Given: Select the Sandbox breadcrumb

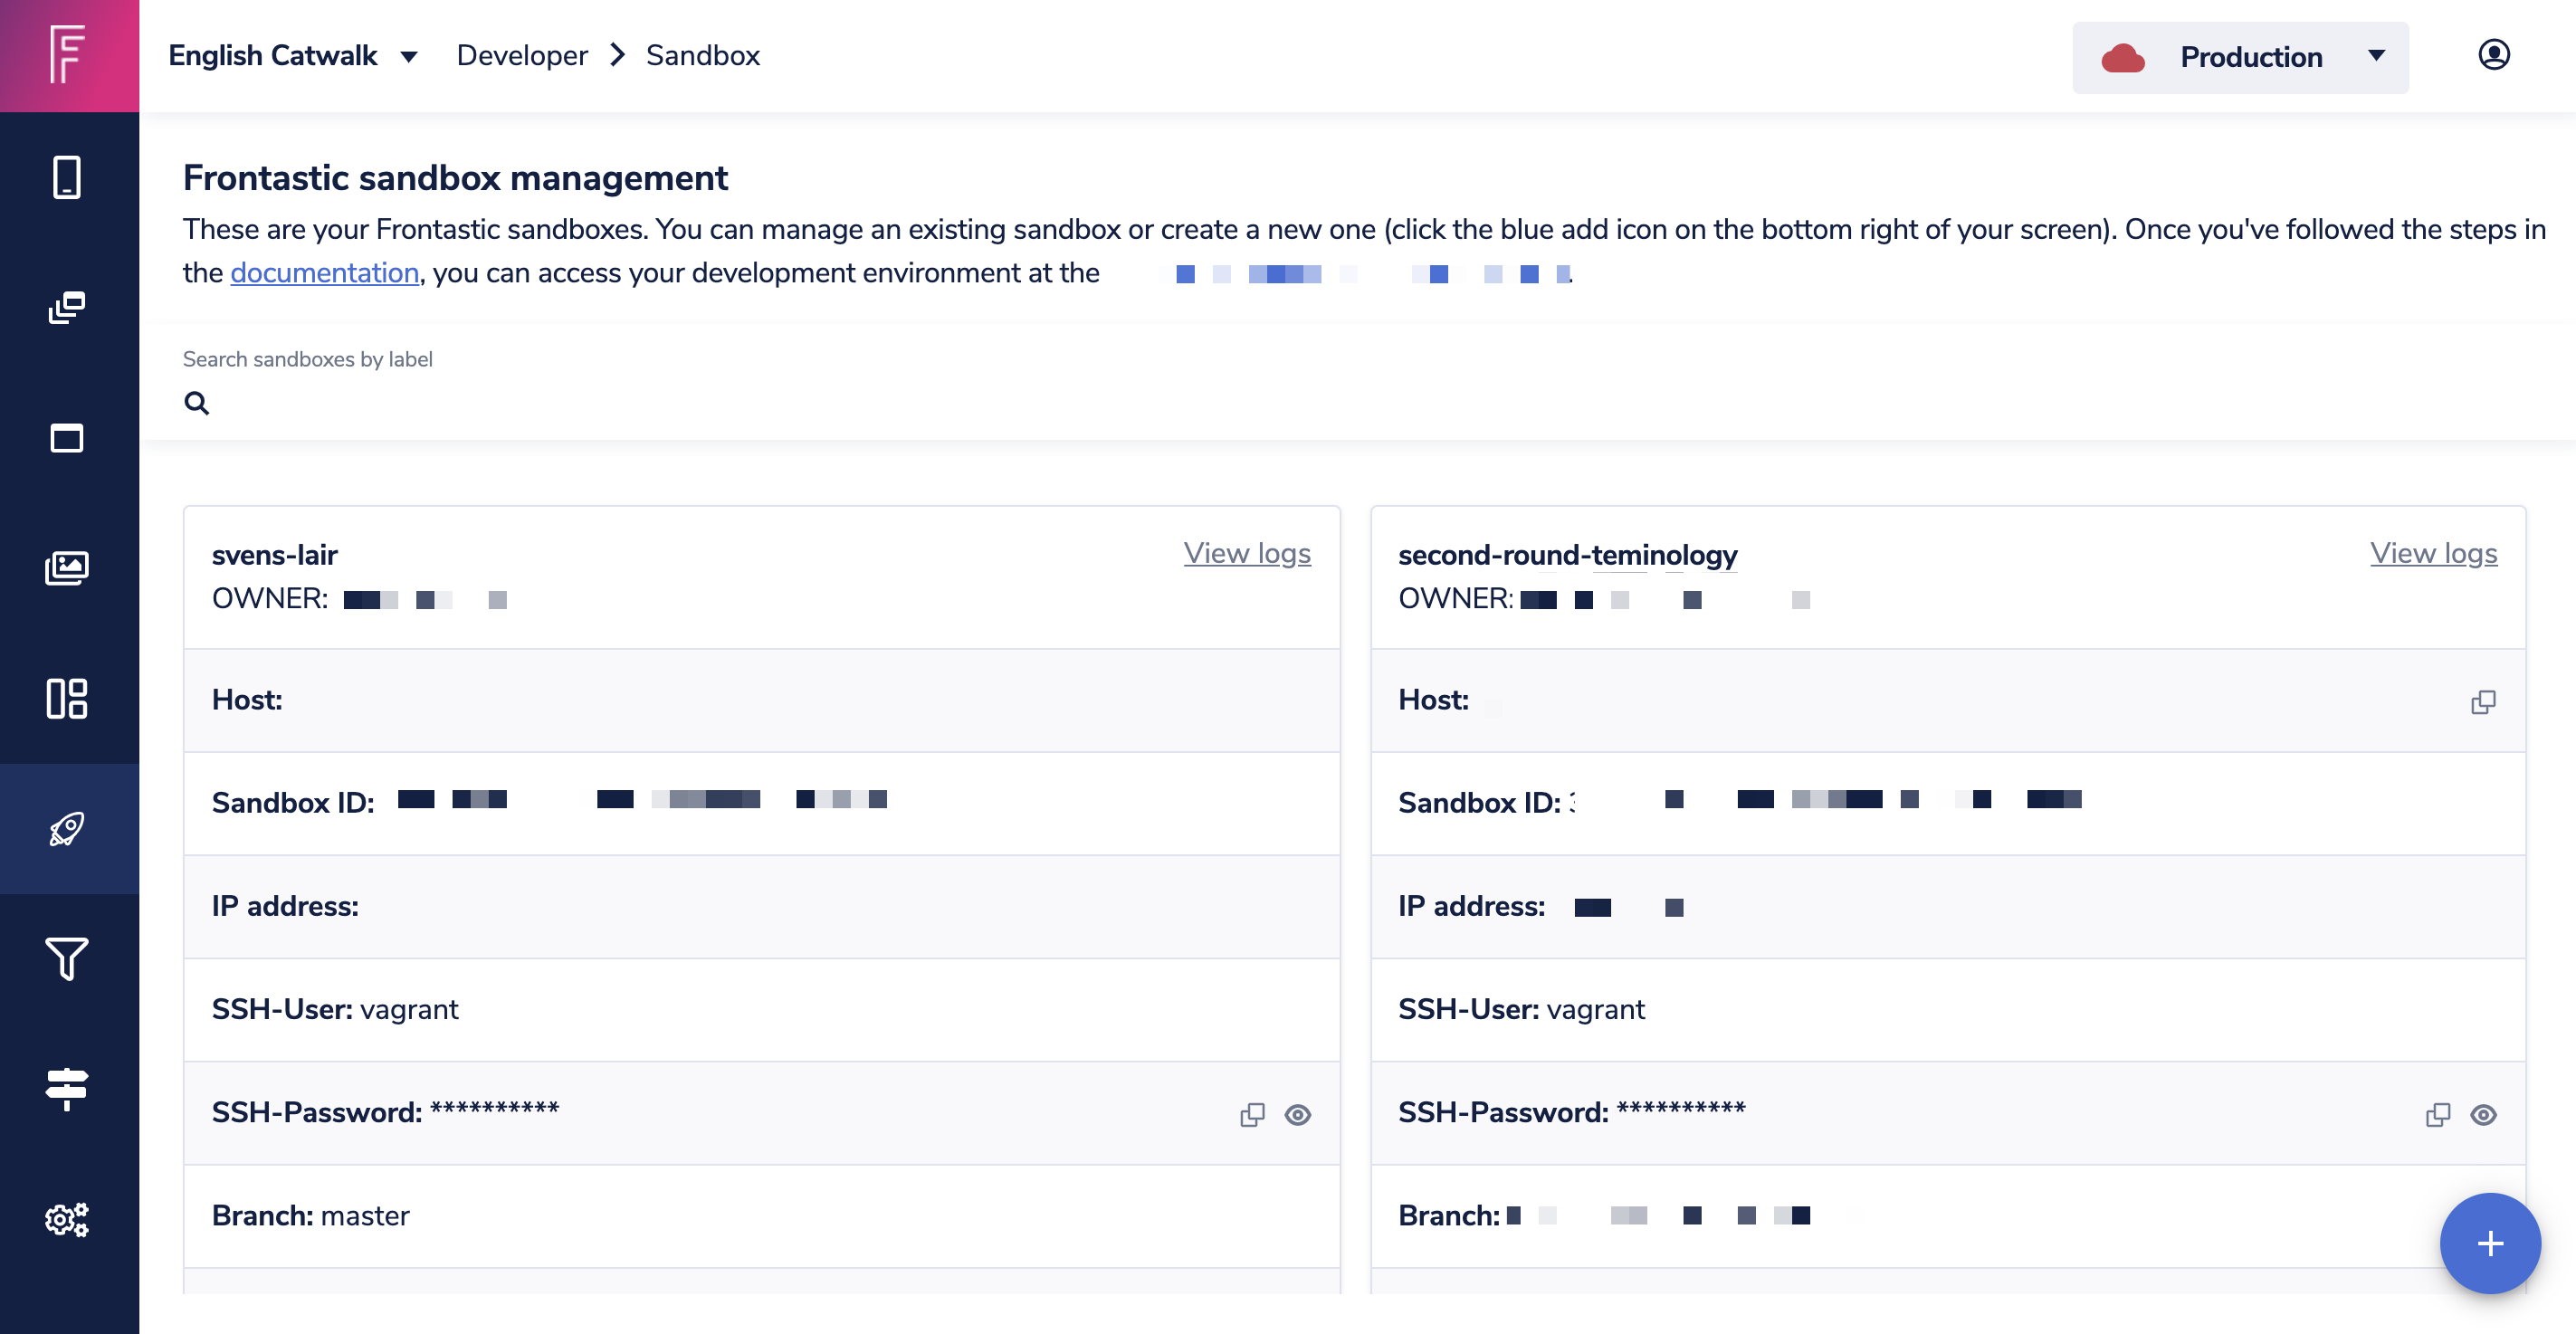Looking at the screenshot, I should 703,55.
